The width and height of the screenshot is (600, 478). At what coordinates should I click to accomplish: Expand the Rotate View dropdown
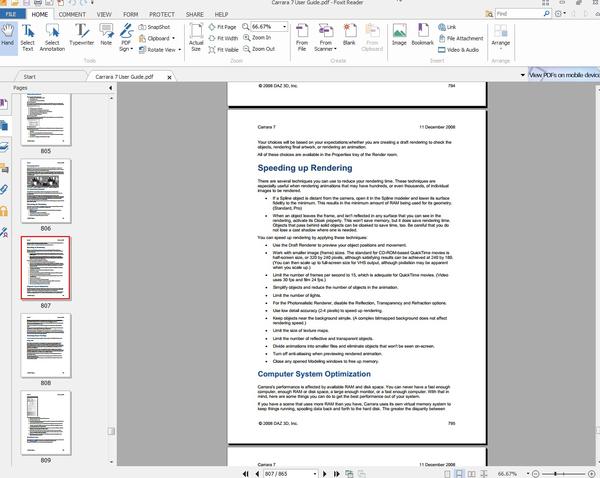[179, 50]
